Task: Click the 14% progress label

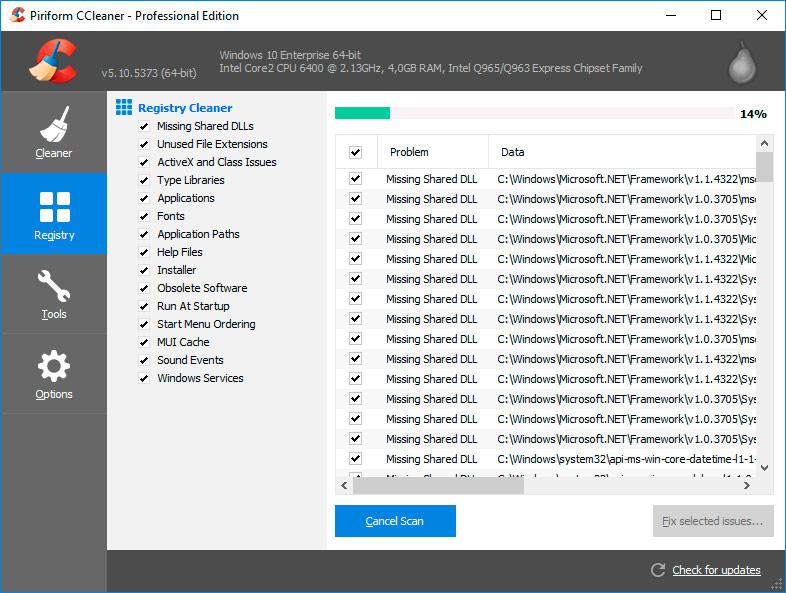Action: pos(753,114)
